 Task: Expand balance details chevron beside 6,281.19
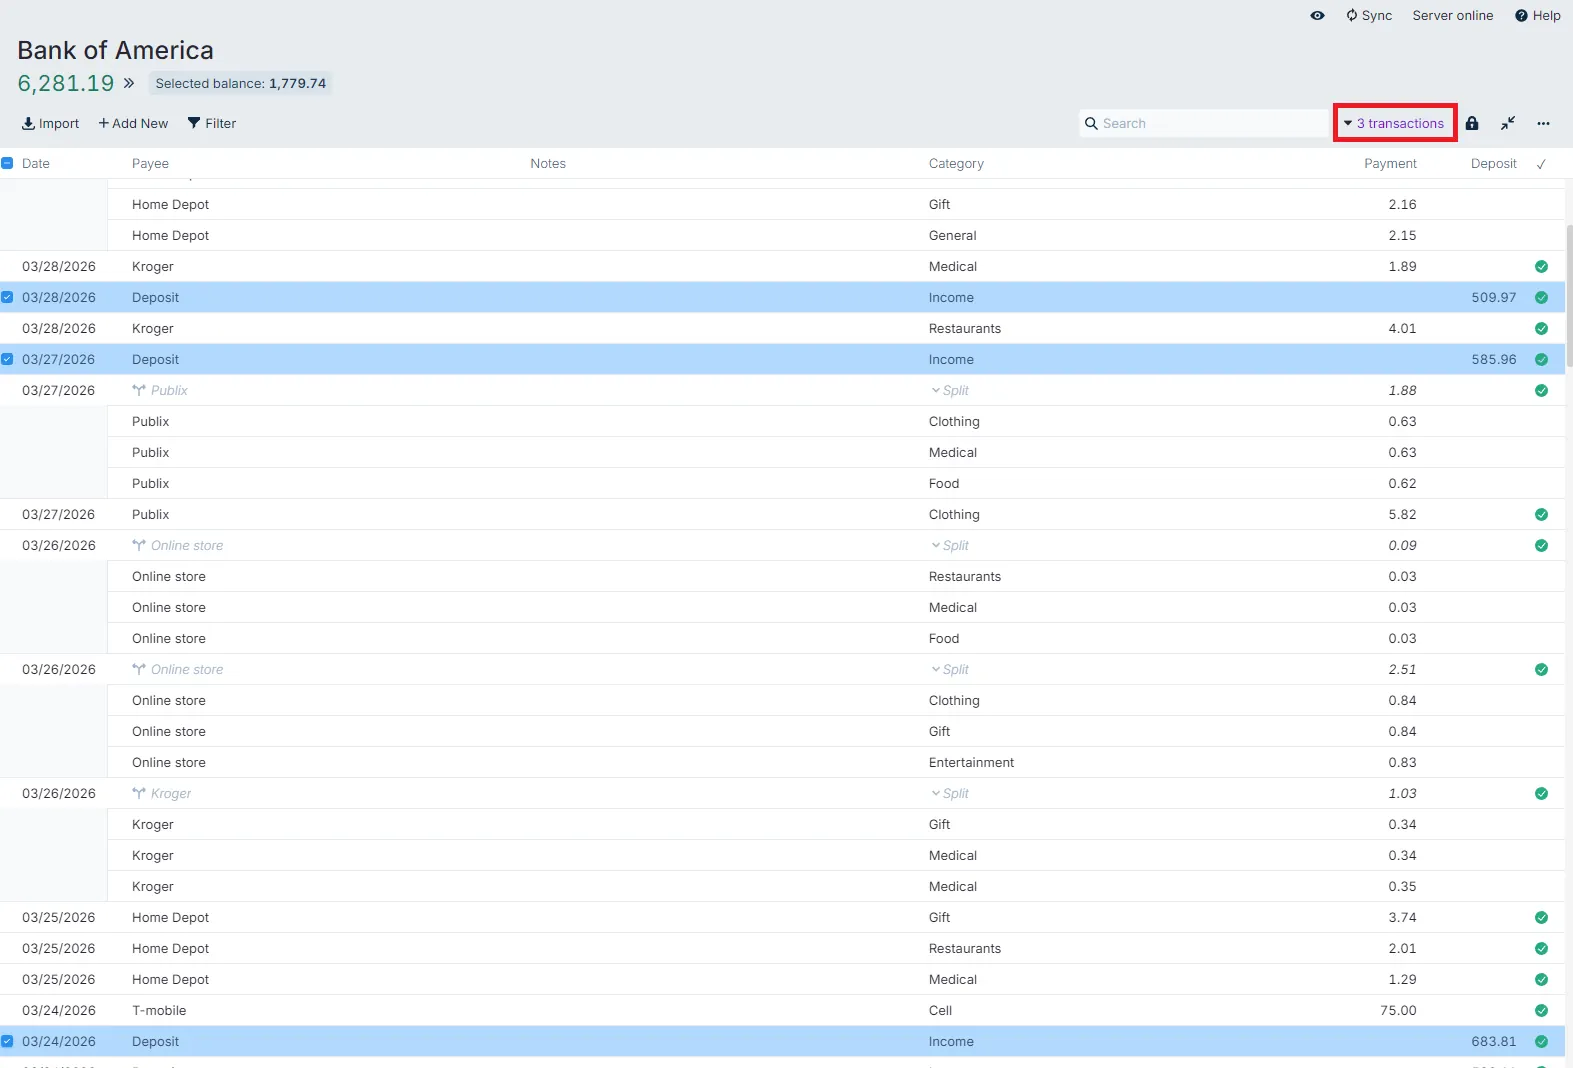pyautogui.click(x=129, y=84)
